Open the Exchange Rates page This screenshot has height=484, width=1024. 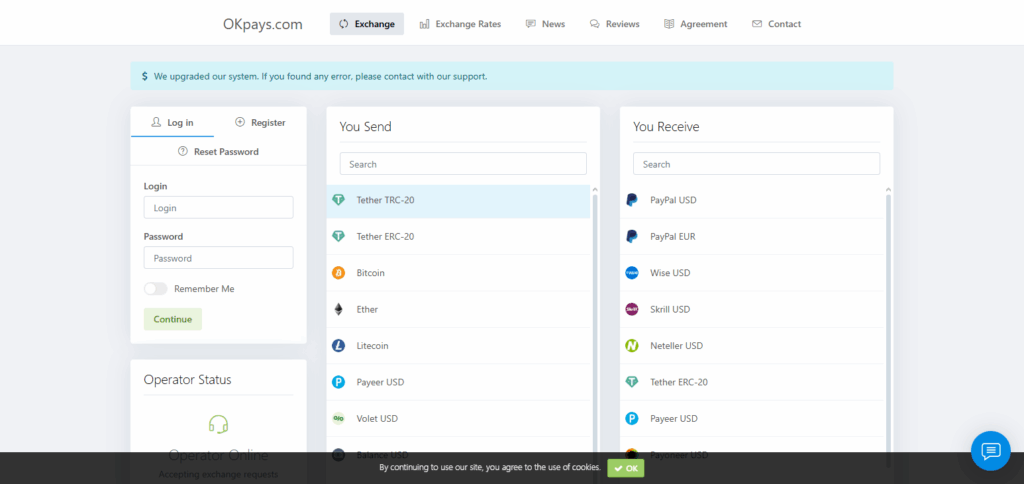click(x=460, y=24)
